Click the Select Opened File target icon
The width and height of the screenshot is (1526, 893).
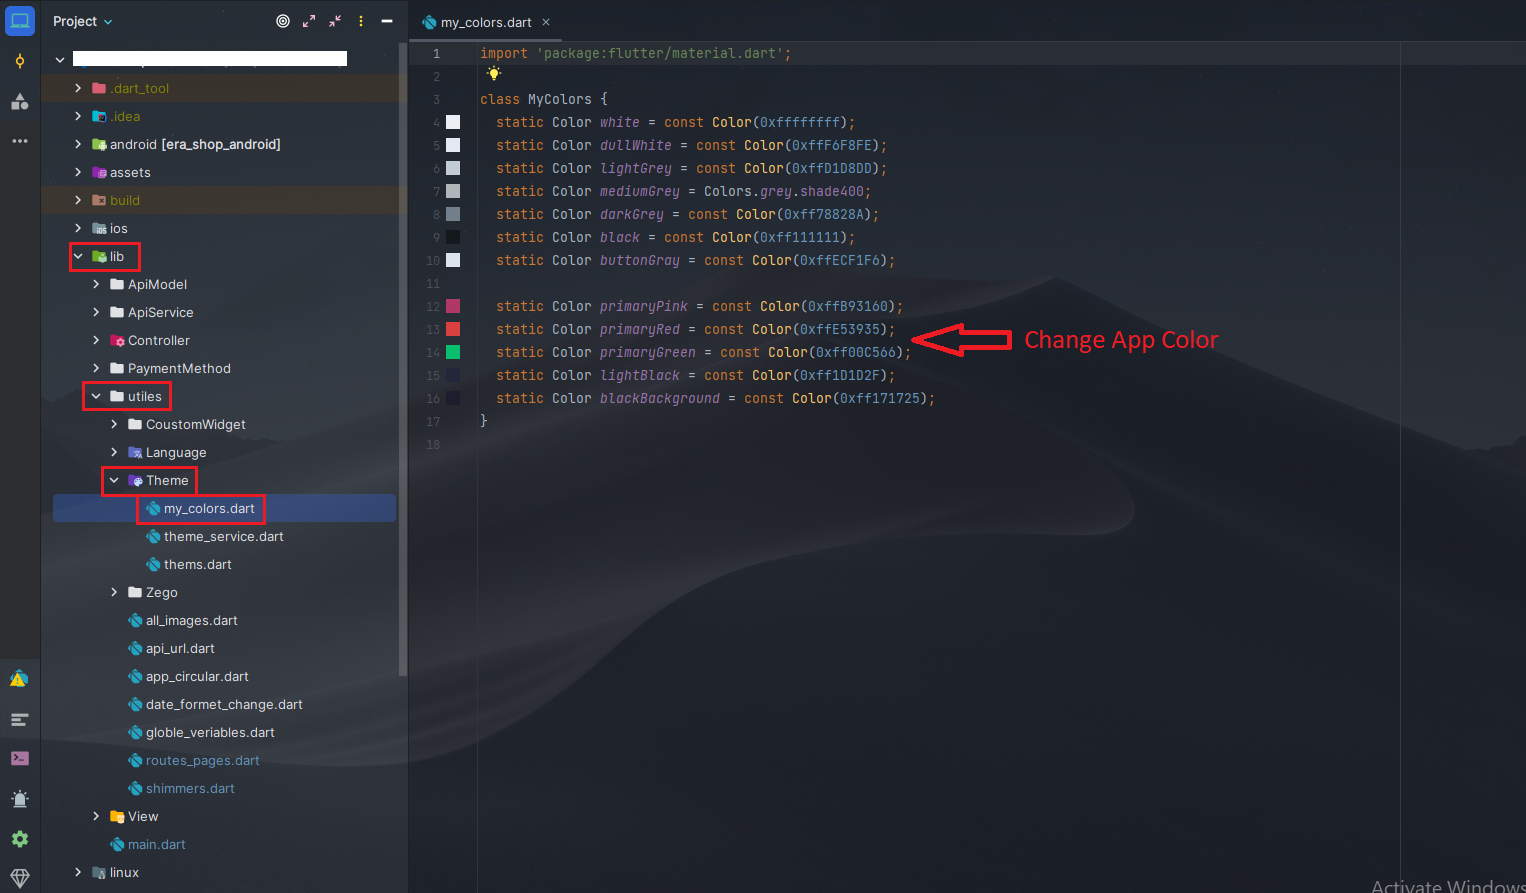pos(283,21)
